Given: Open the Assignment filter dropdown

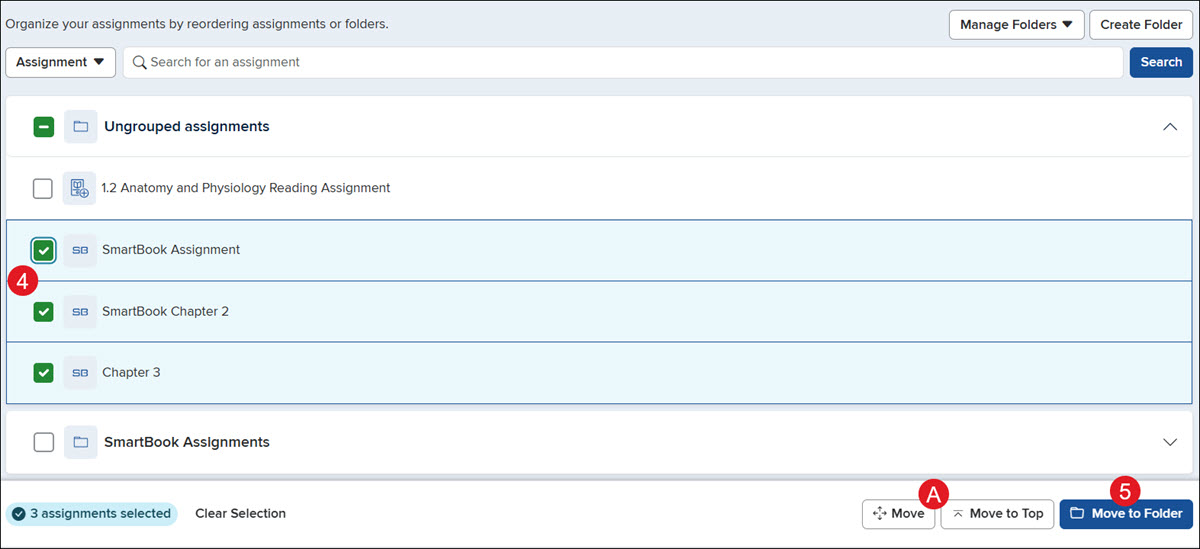Looking at the screenshot, I should [60, 62].
